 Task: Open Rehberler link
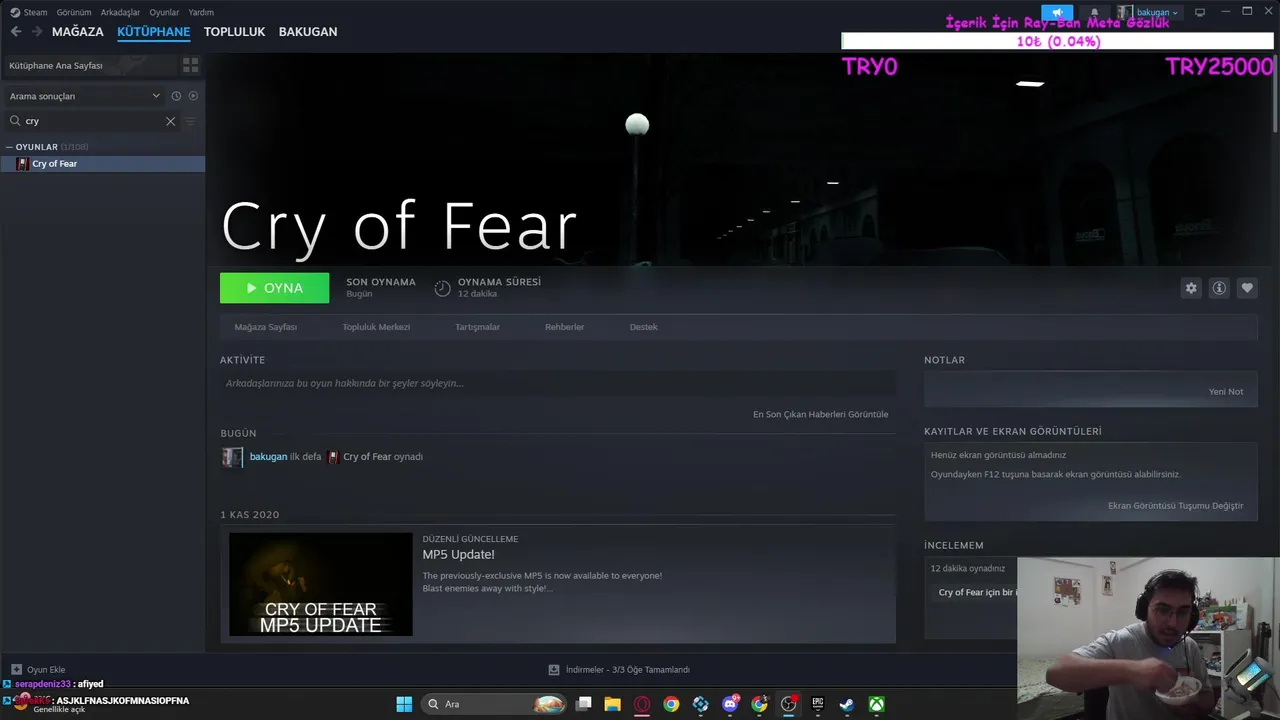click(x=564, y=327)
